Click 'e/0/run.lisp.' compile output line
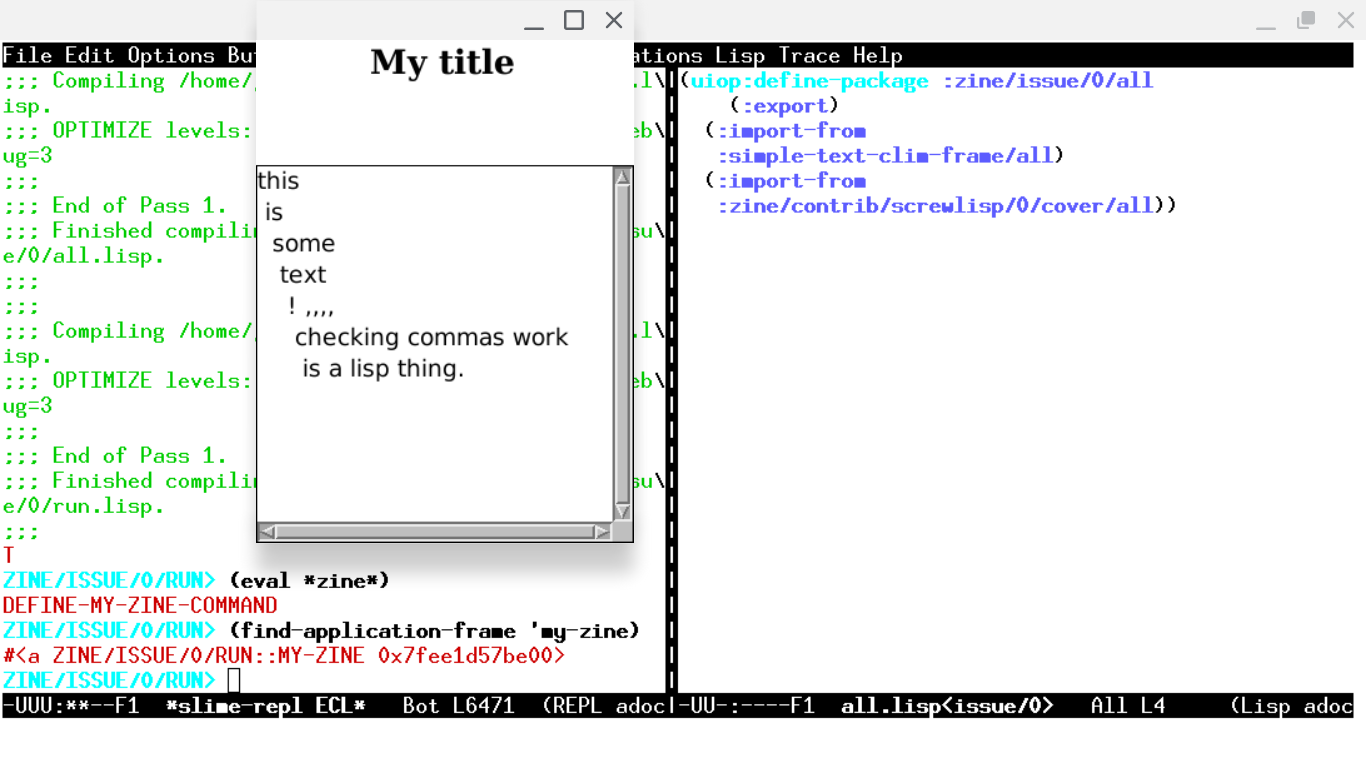Image resolution: width=1366 pixels, height=767 pixels. click(x=84, y=506)
